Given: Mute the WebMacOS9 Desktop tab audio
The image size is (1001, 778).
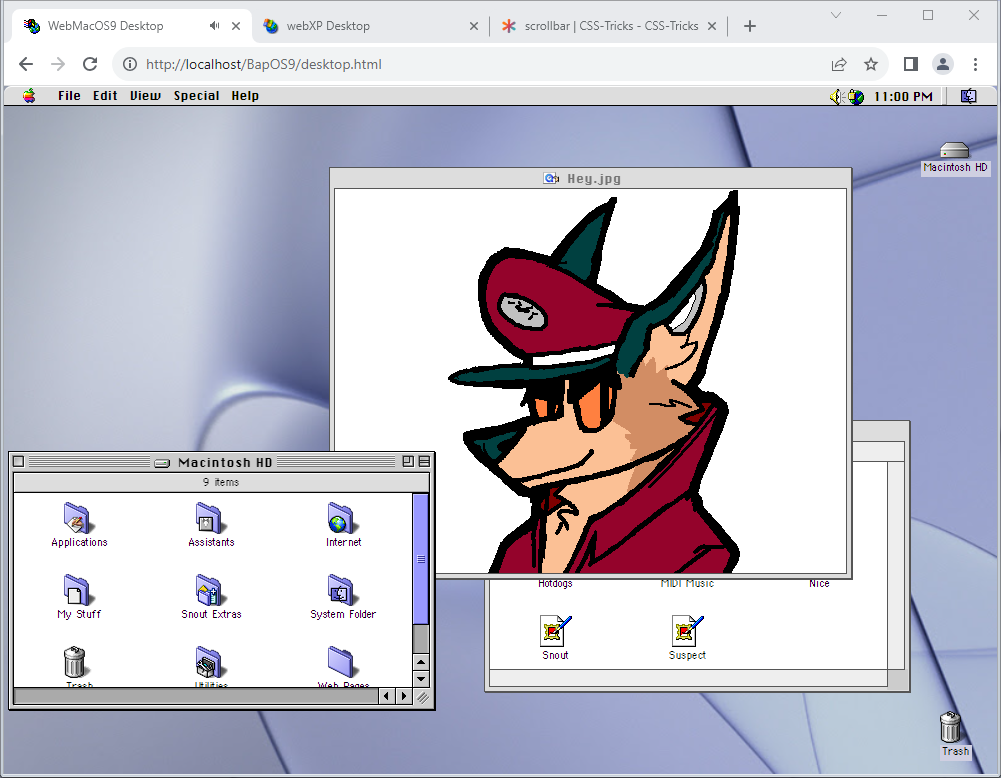Looking at the screenshot, I should 214,26.
